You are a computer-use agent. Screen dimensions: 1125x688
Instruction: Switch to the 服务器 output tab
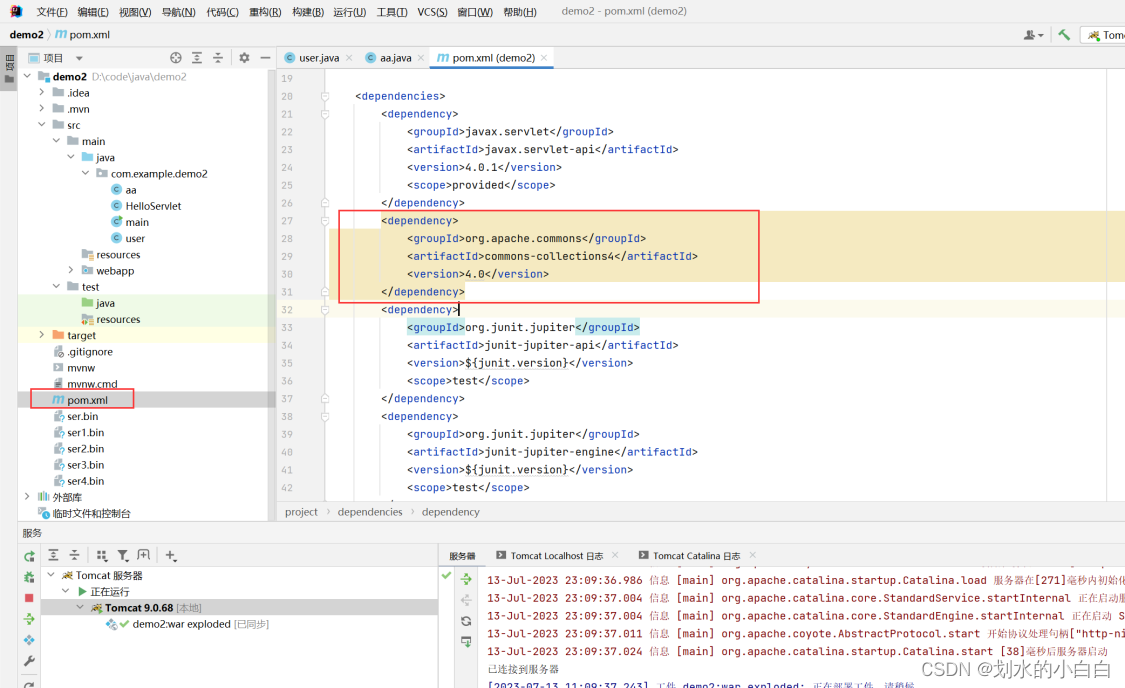[462, 556]
